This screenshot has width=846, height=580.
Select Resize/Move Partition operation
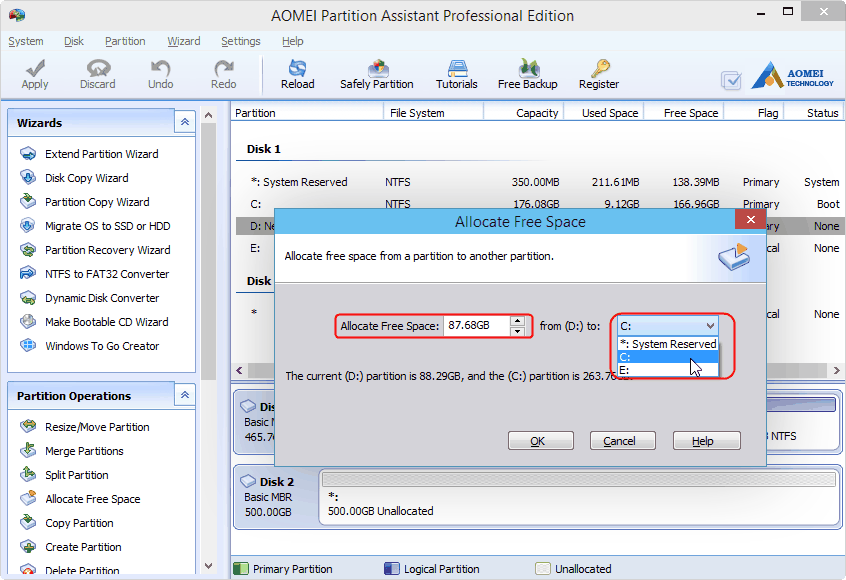click(x=97, y=427)
